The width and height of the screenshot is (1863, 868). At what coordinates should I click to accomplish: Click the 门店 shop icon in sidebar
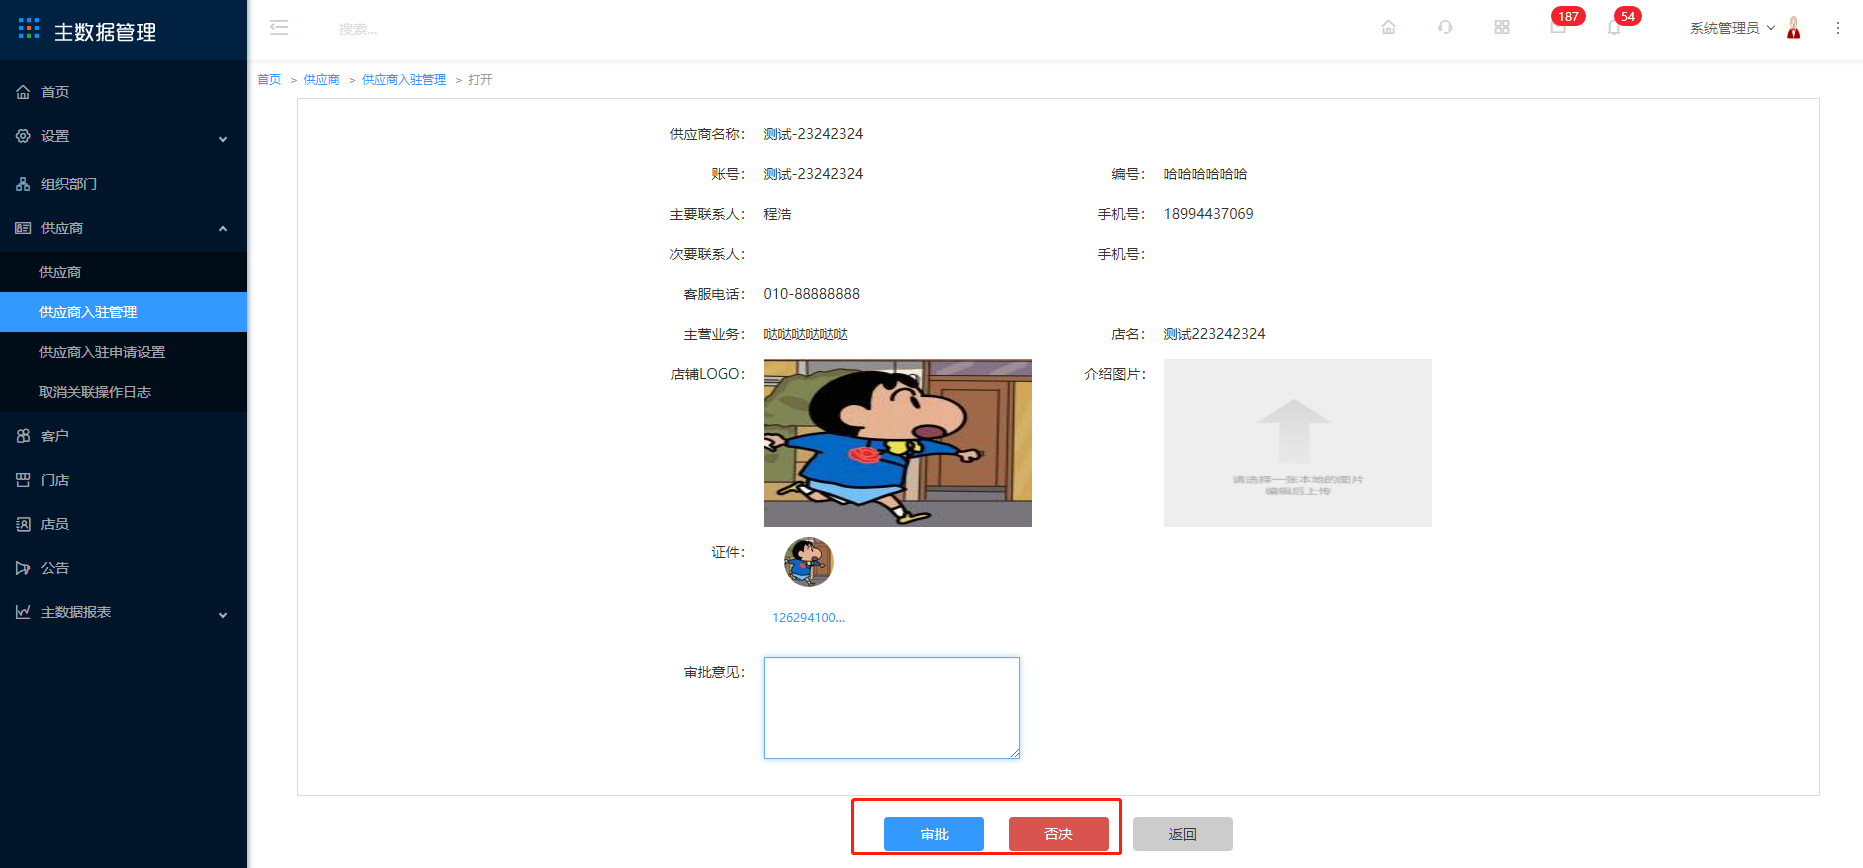[23, 480]
